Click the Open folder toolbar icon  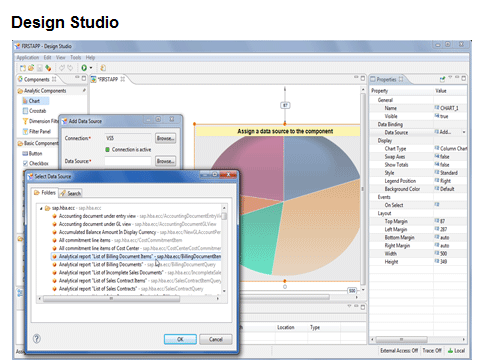(31, 68)
